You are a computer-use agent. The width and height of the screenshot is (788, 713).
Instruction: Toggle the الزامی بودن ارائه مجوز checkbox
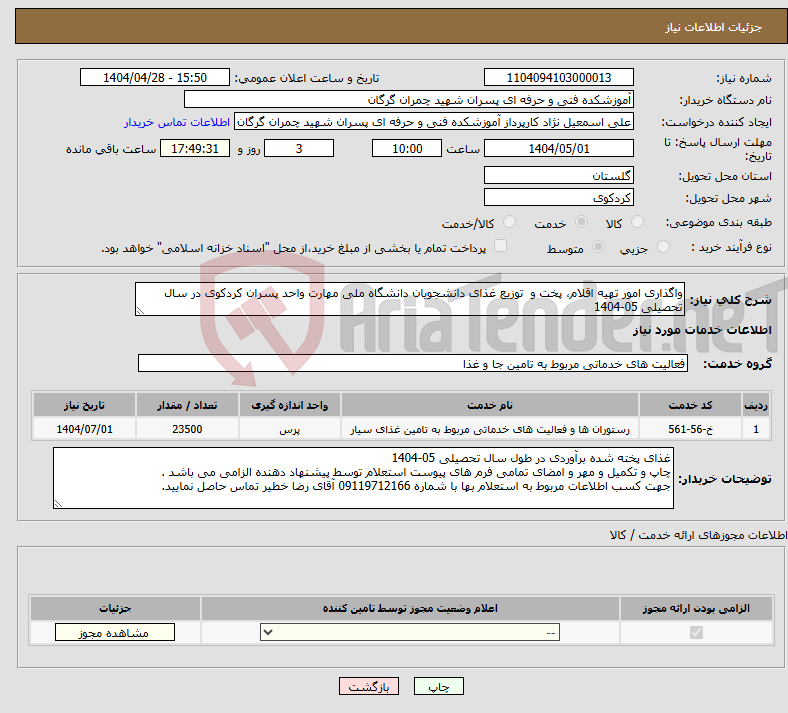point(696,632)
